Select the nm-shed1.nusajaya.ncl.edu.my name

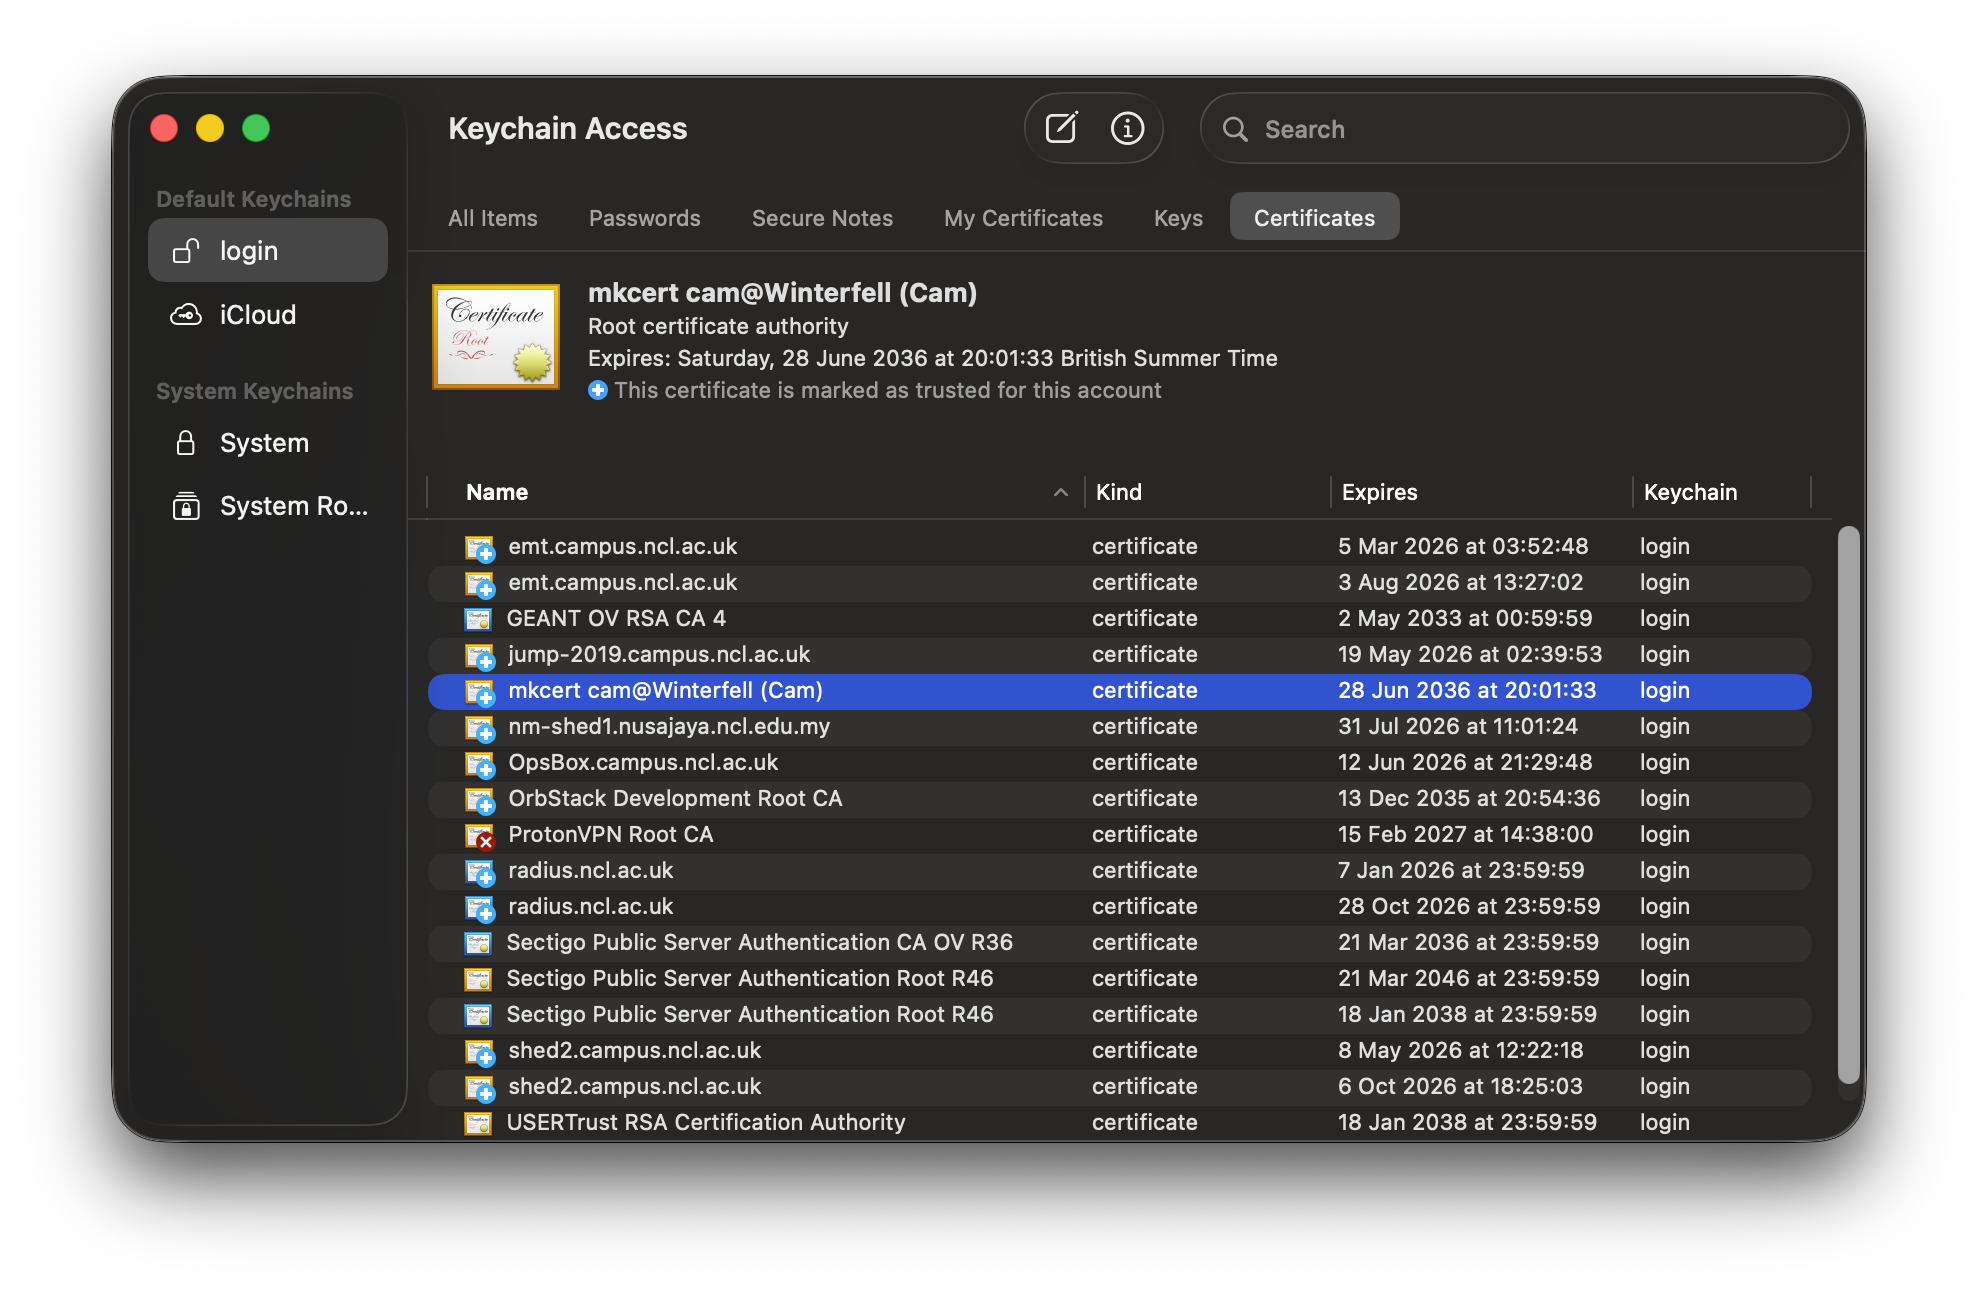[x=669, y=727]
